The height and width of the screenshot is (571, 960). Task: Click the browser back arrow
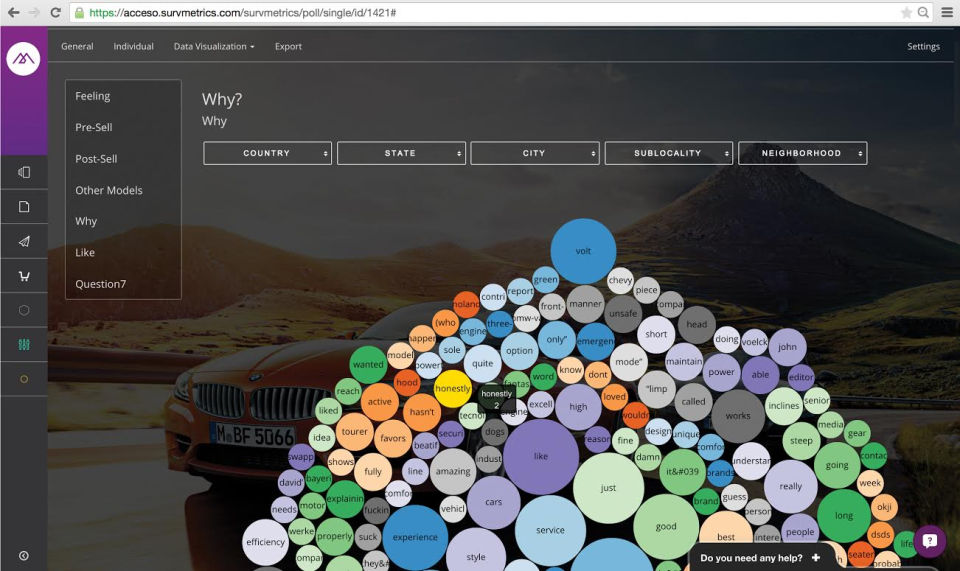13,12
